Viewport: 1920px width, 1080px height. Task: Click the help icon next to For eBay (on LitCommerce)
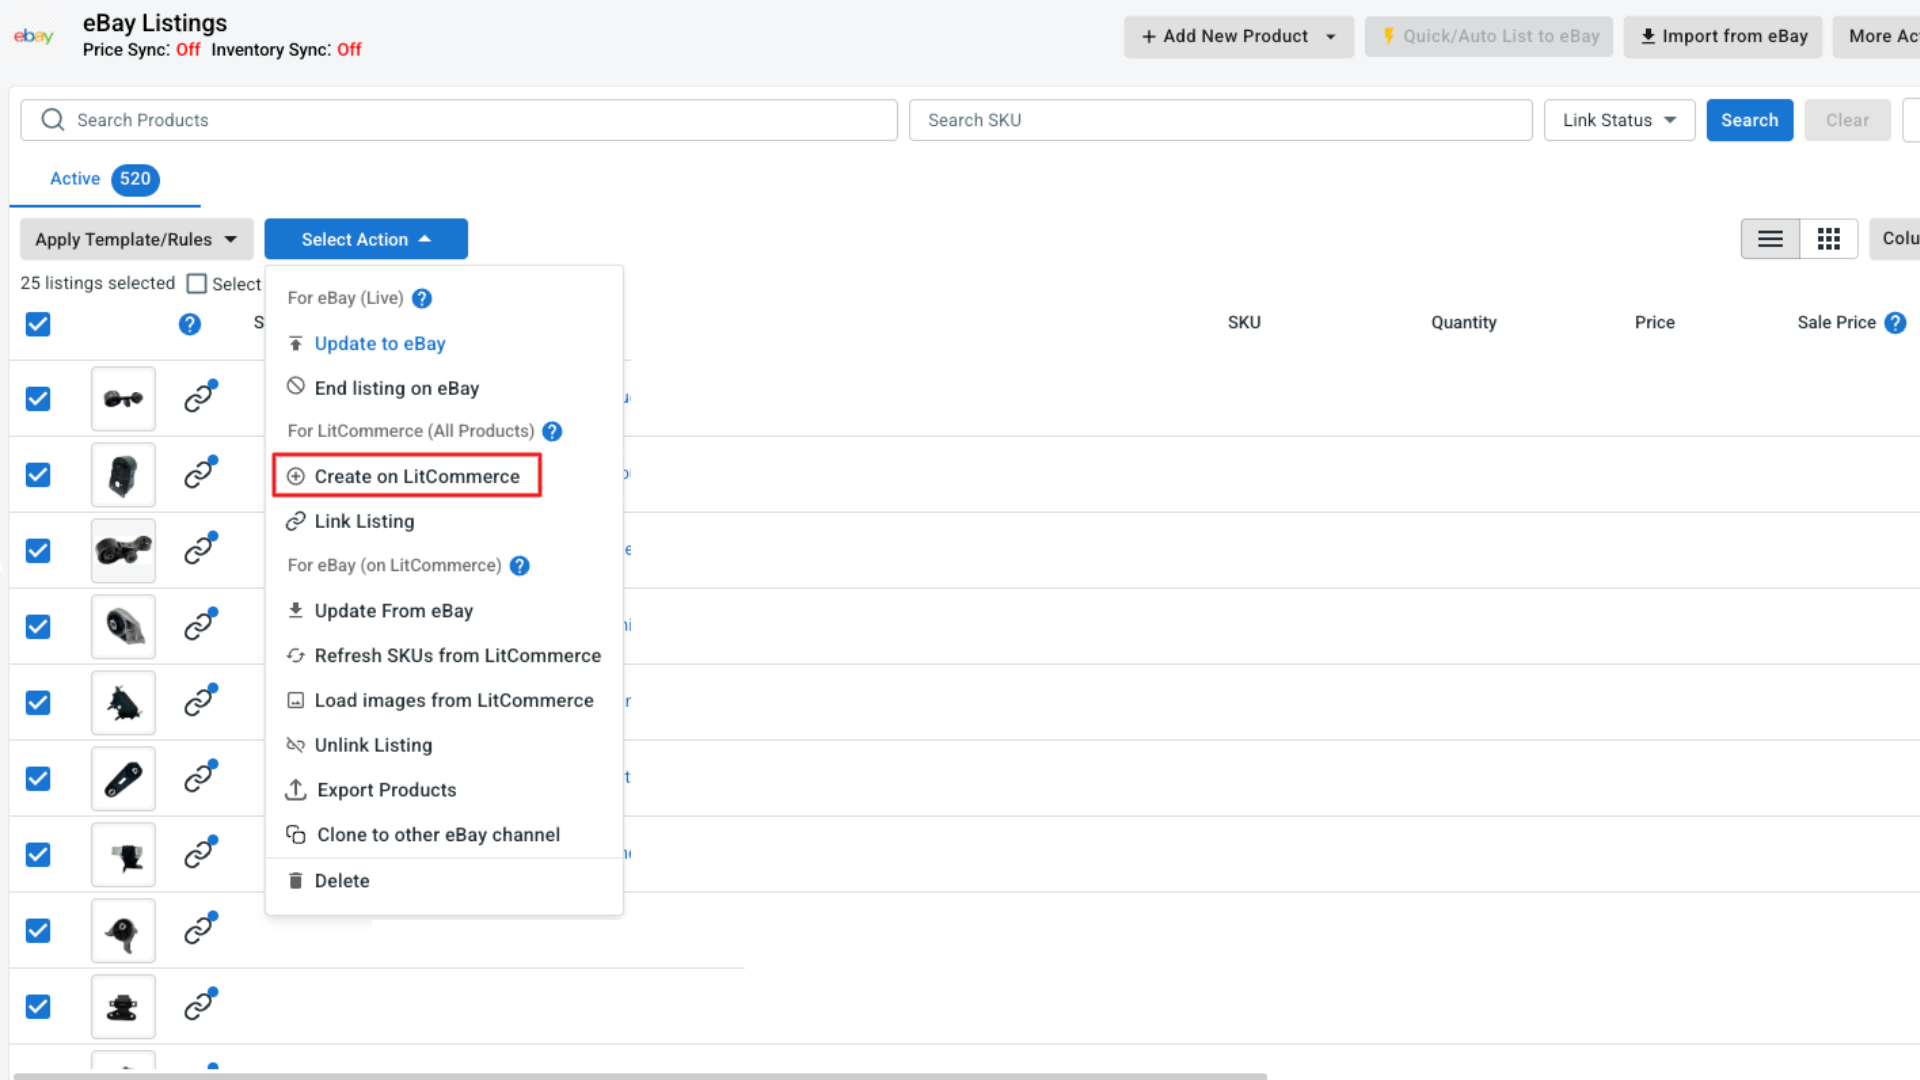[519, 565]
